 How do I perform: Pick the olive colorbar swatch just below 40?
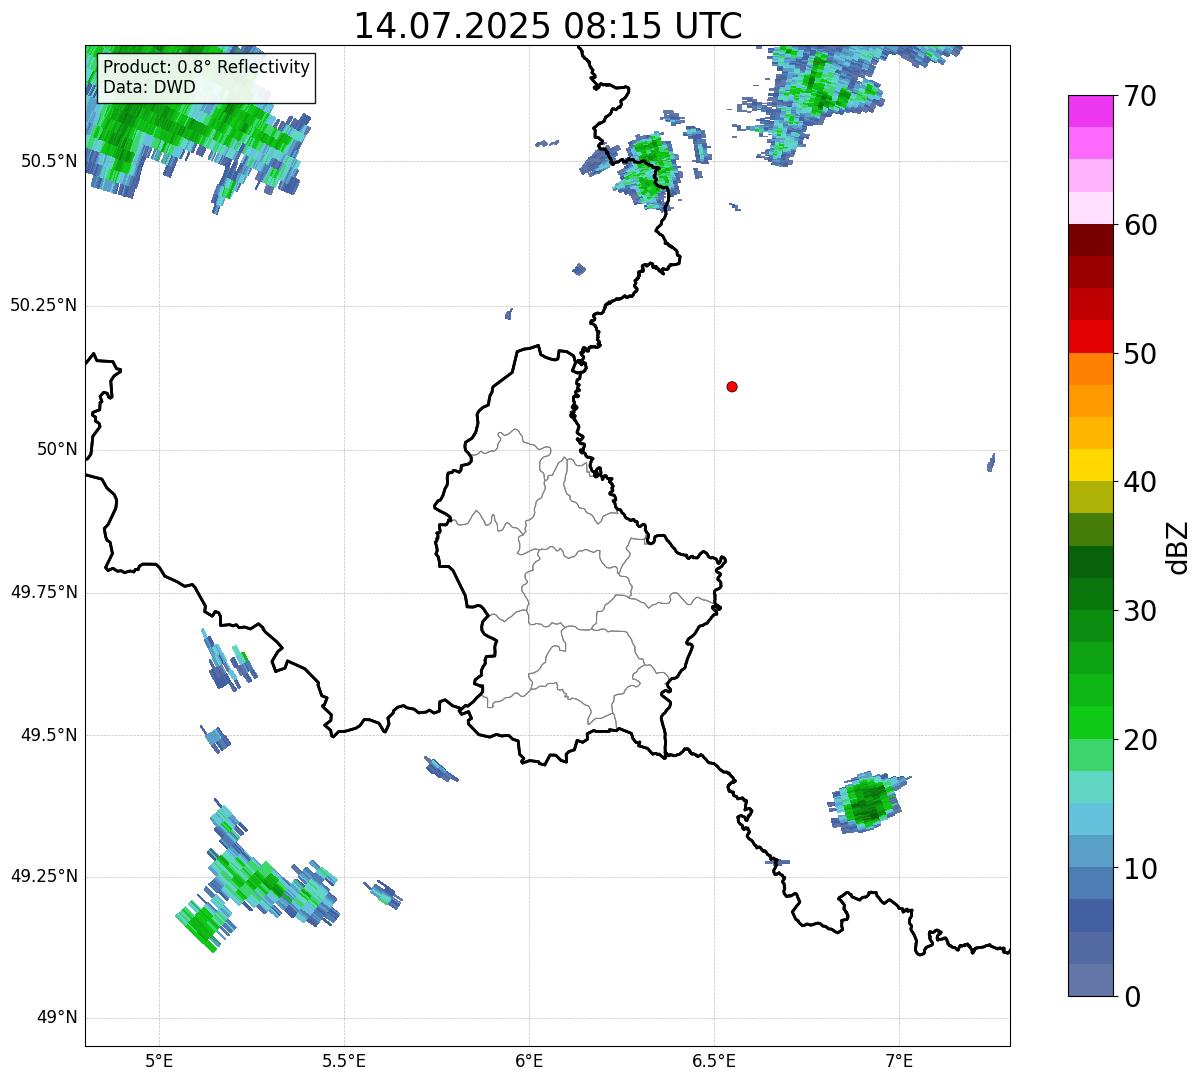coord(1091,498)
